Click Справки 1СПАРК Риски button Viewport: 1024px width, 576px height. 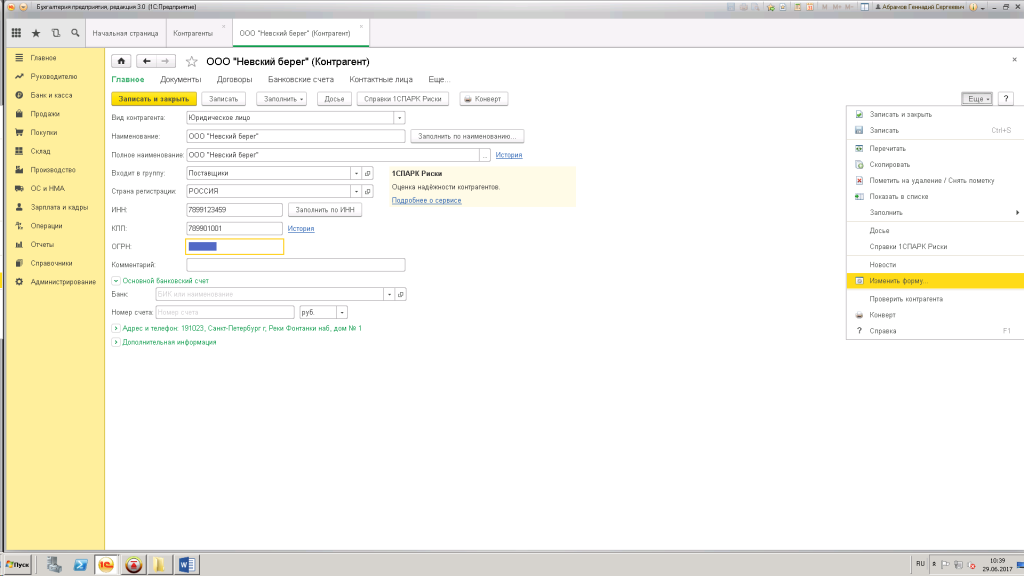pyautogui.click(x=402, y=99)
